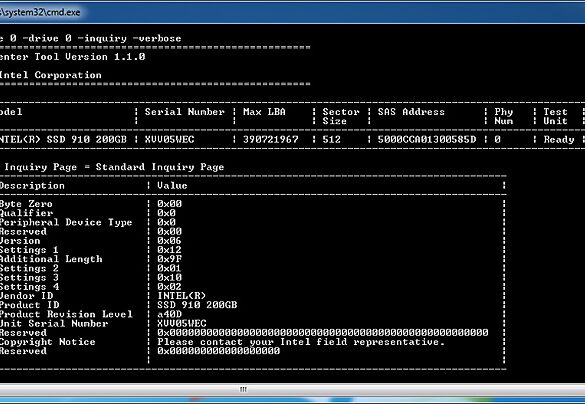Click 'Product Revision Level' row label
The height and width of the screenshot is (404, 585).
tap(66, 314)
